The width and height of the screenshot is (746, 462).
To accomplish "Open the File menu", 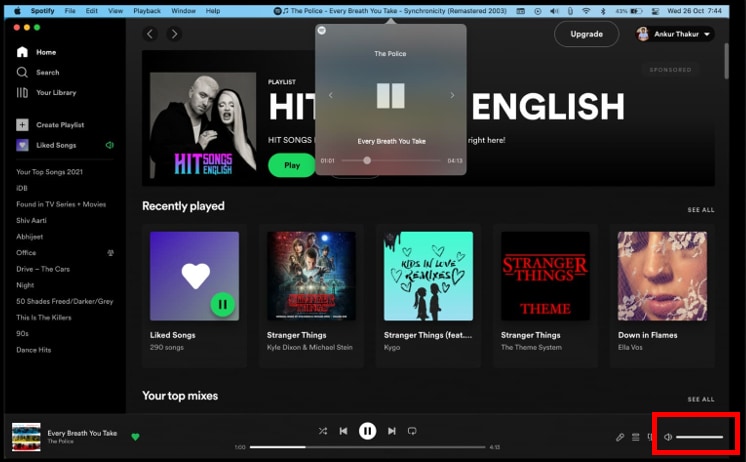I will pyautogui.click(x=70, y=10).
